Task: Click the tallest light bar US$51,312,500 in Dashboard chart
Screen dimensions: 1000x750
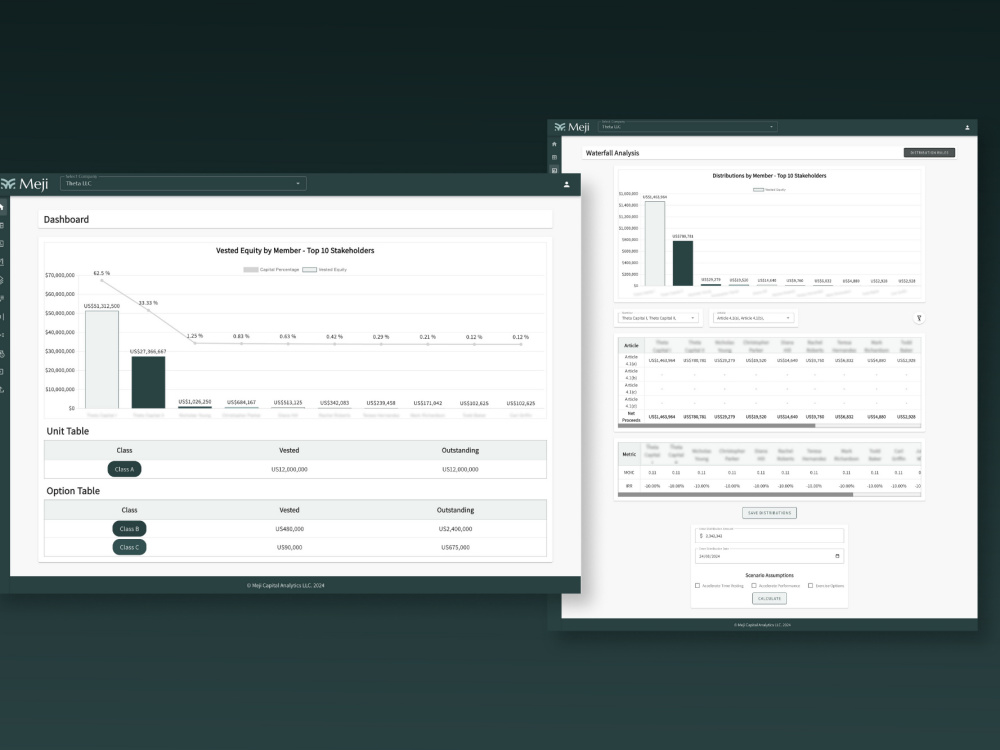Action: click(x=102, y=360)
